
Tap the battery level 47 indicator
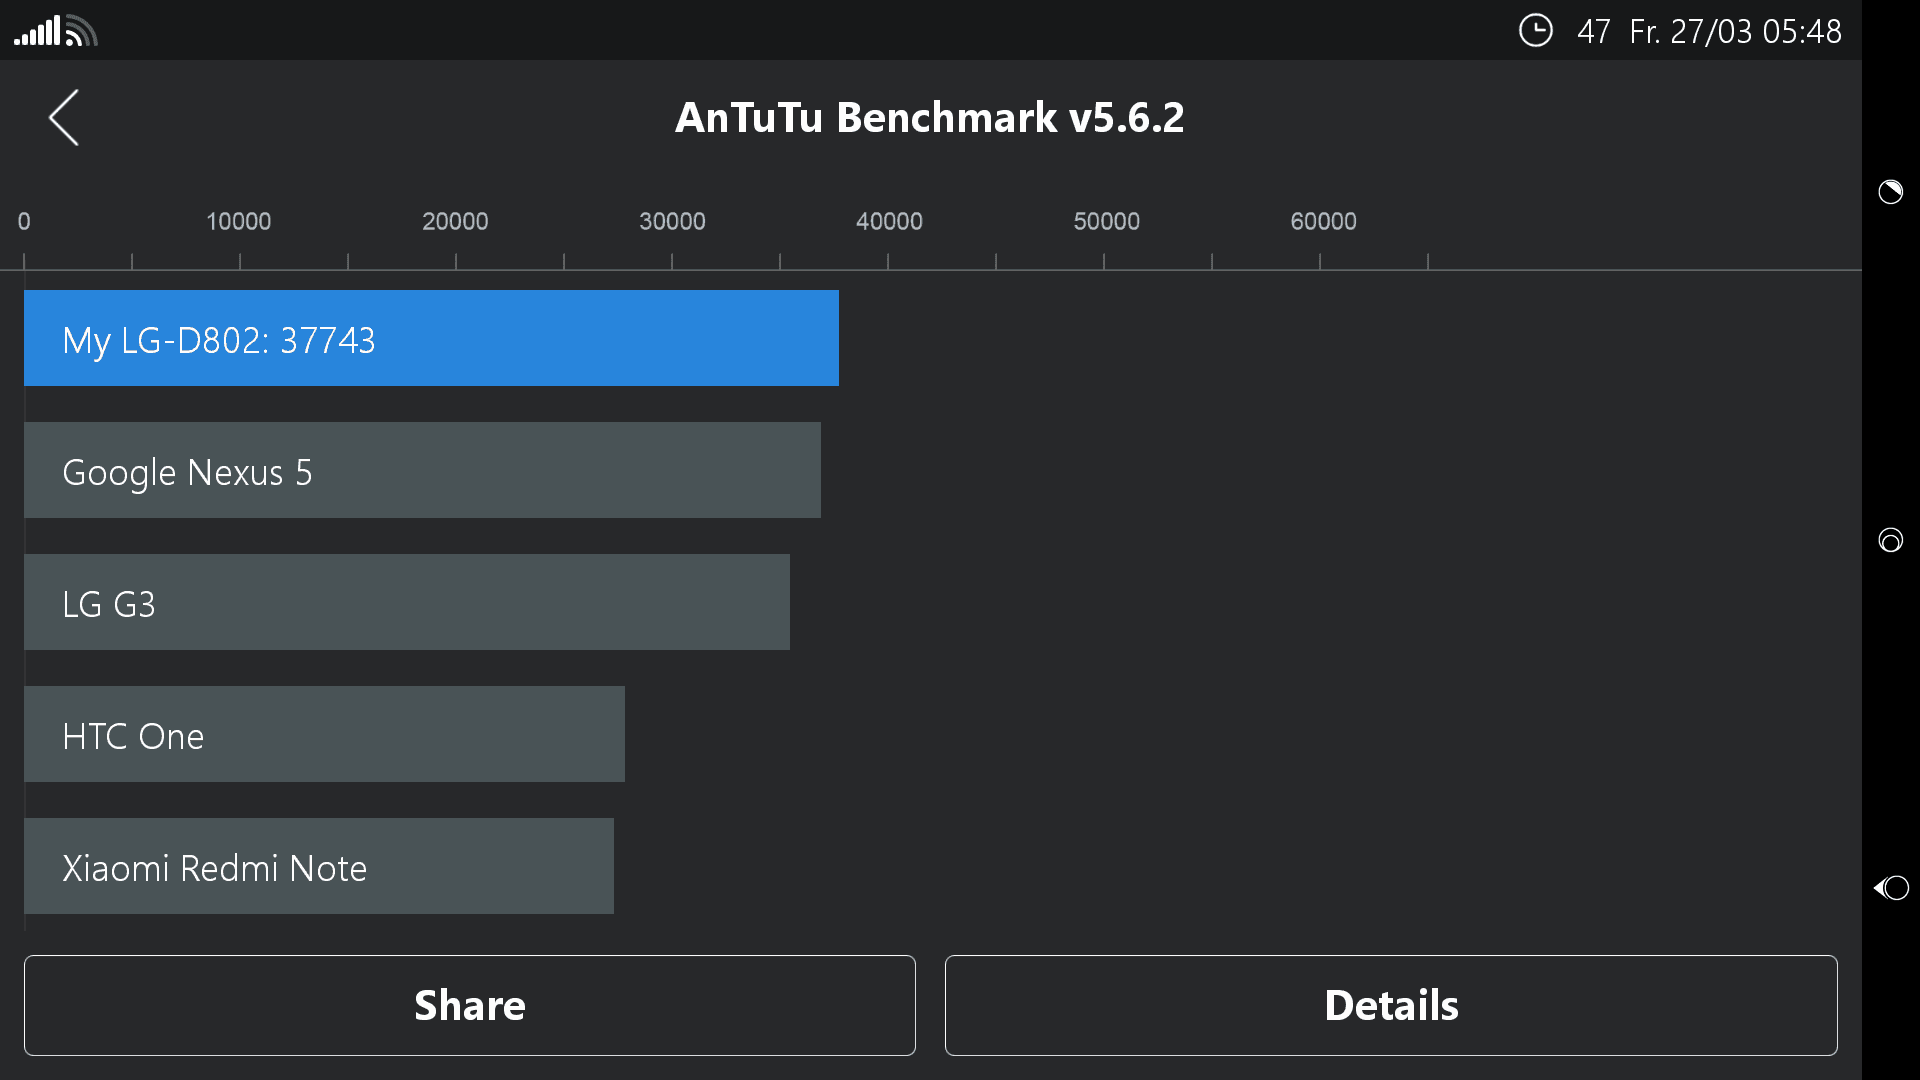pyautogui.click(x=1593, y=31)
